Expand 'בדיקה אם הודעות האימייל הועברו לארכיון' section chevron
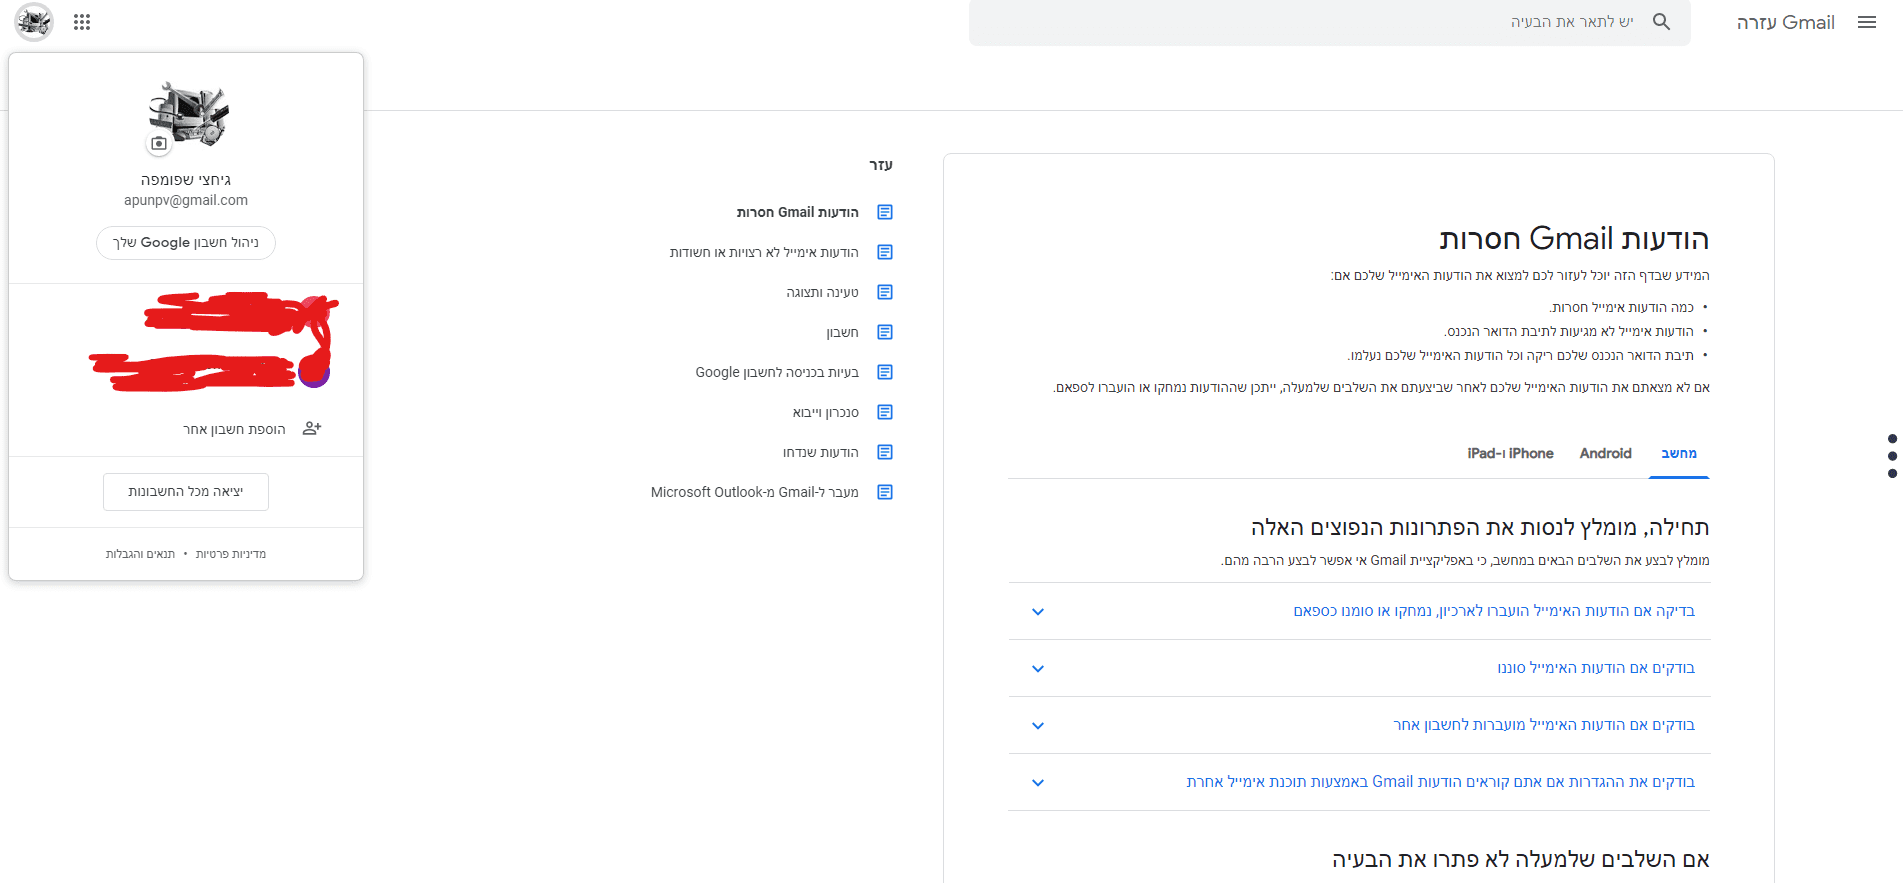The height and width of the screenshot is (883, 1903). tap(1038, 612)
